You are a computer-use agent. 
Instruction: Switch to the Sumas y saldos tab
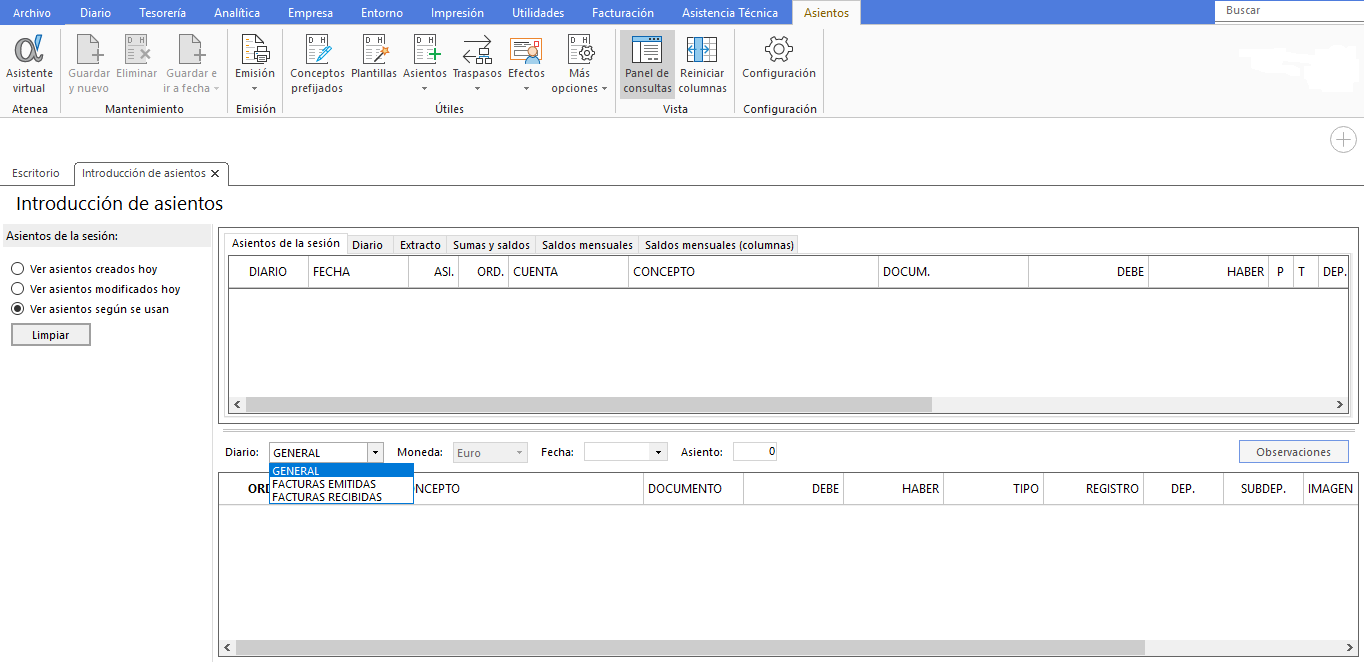(491, 245)
